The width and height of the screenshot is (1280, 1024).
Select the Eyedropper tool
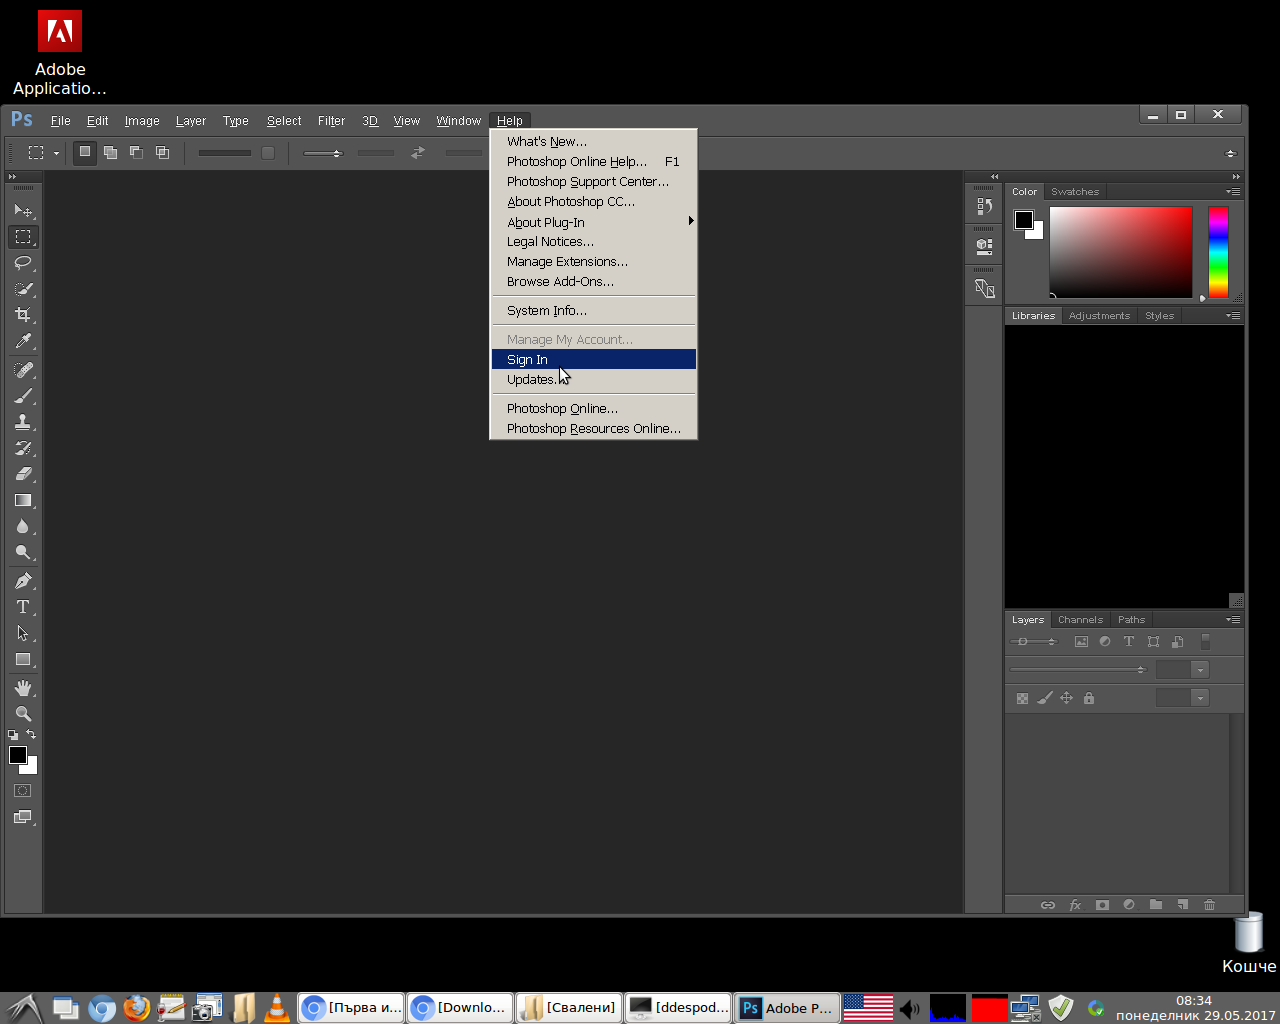click(23, 341)
